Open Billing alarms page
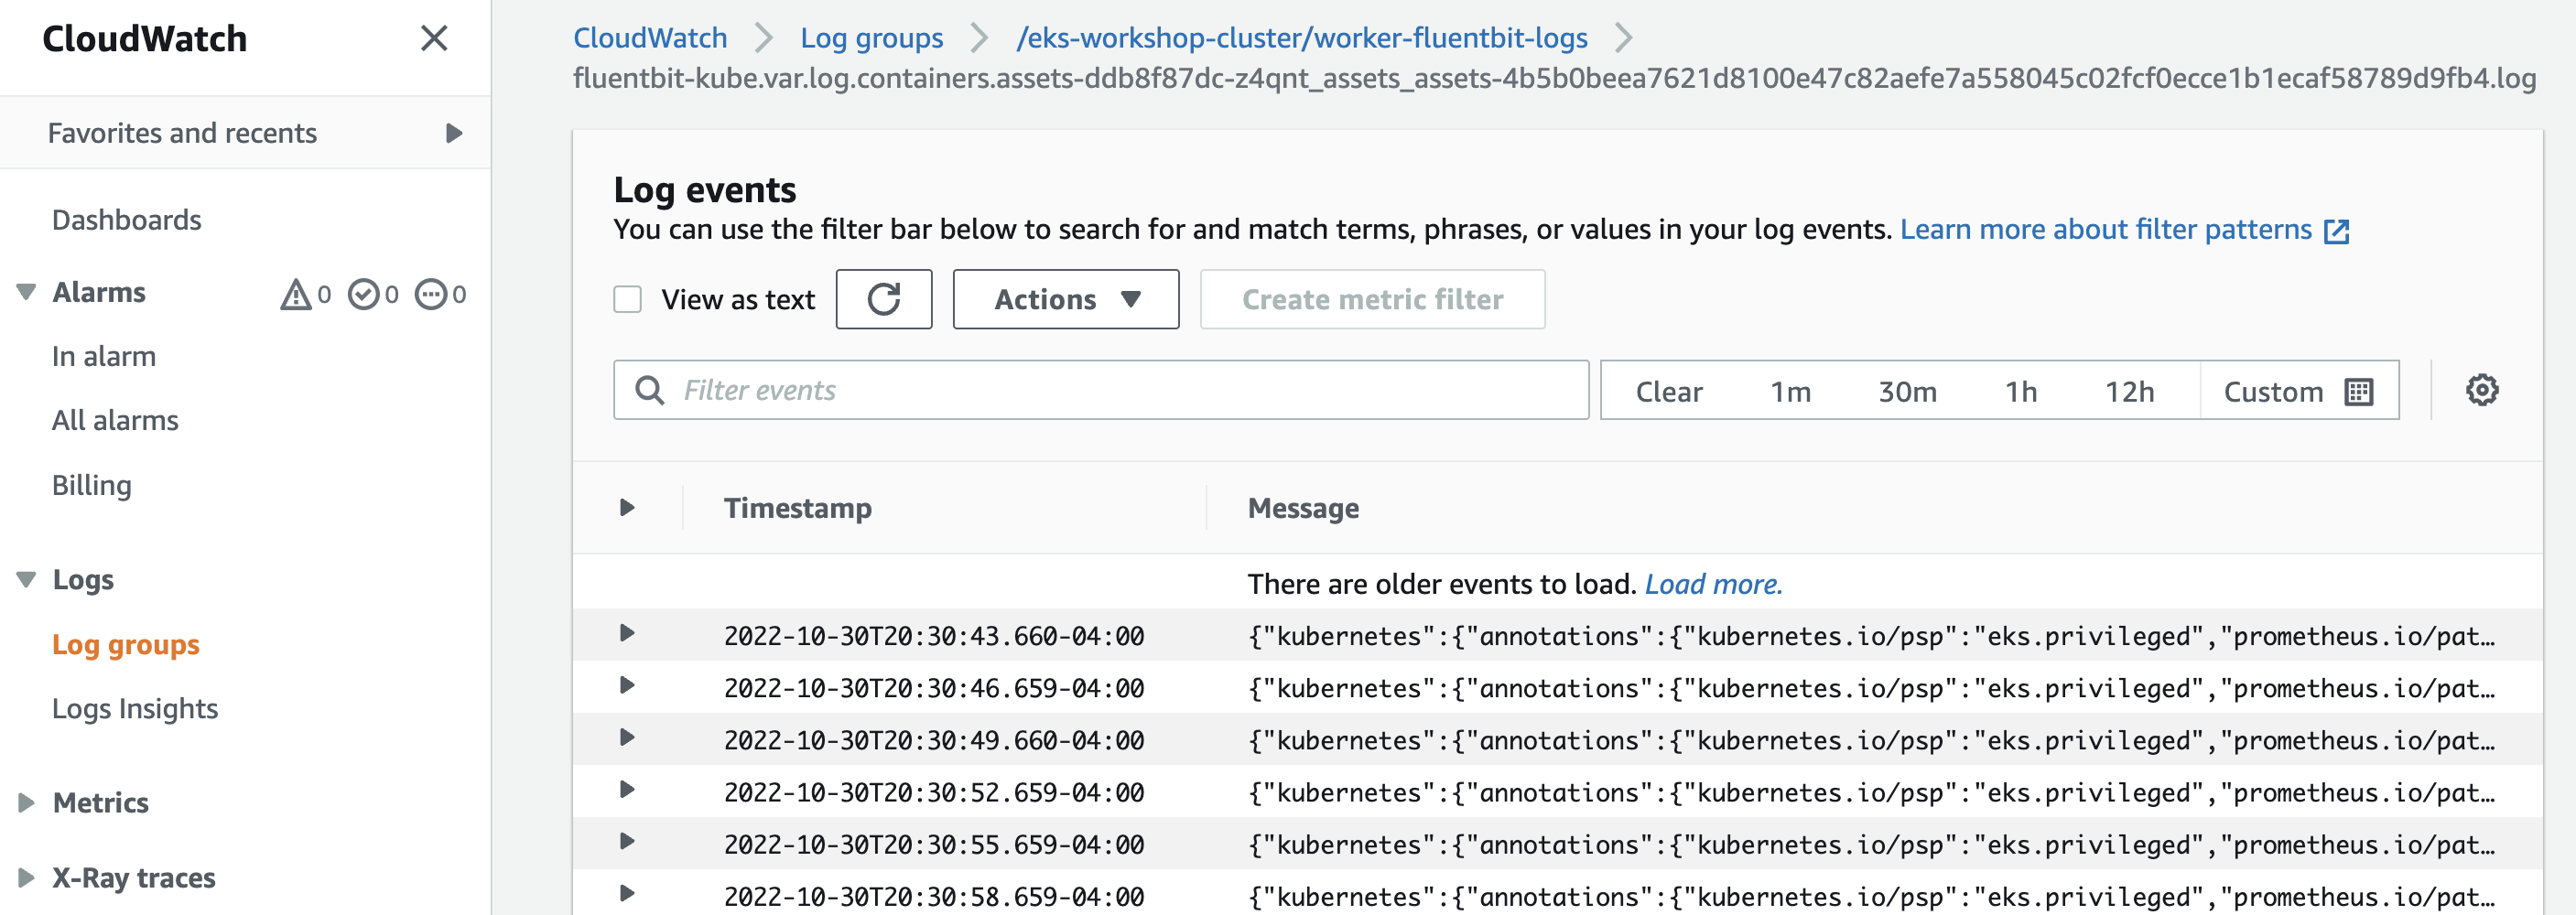This screenshot has height=915, width=2576. tap(92, 485)
